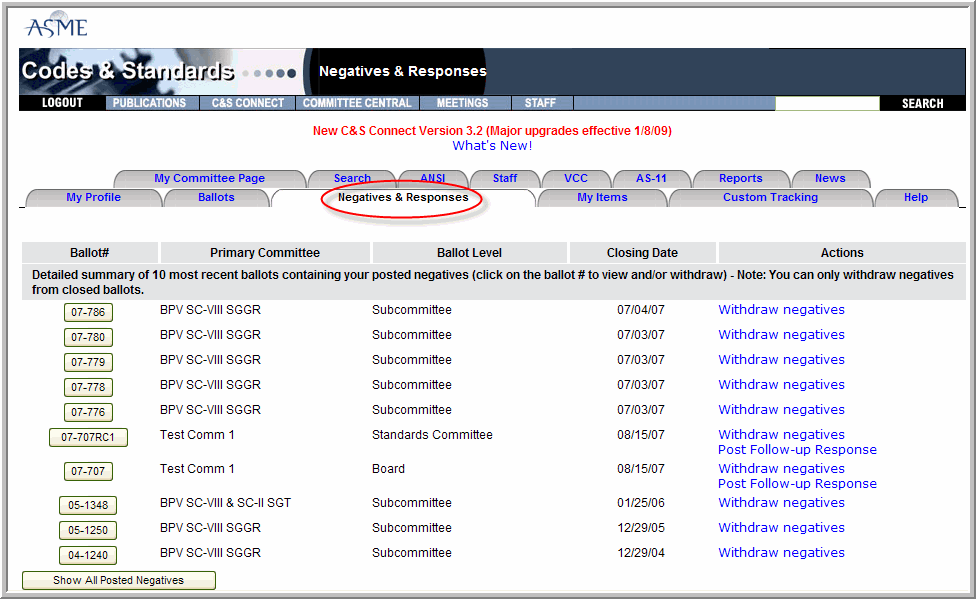The width and height of the screenshot is (976, 599).
Task: Withdraw negatives for ballot 07-779
Action: 781,359
